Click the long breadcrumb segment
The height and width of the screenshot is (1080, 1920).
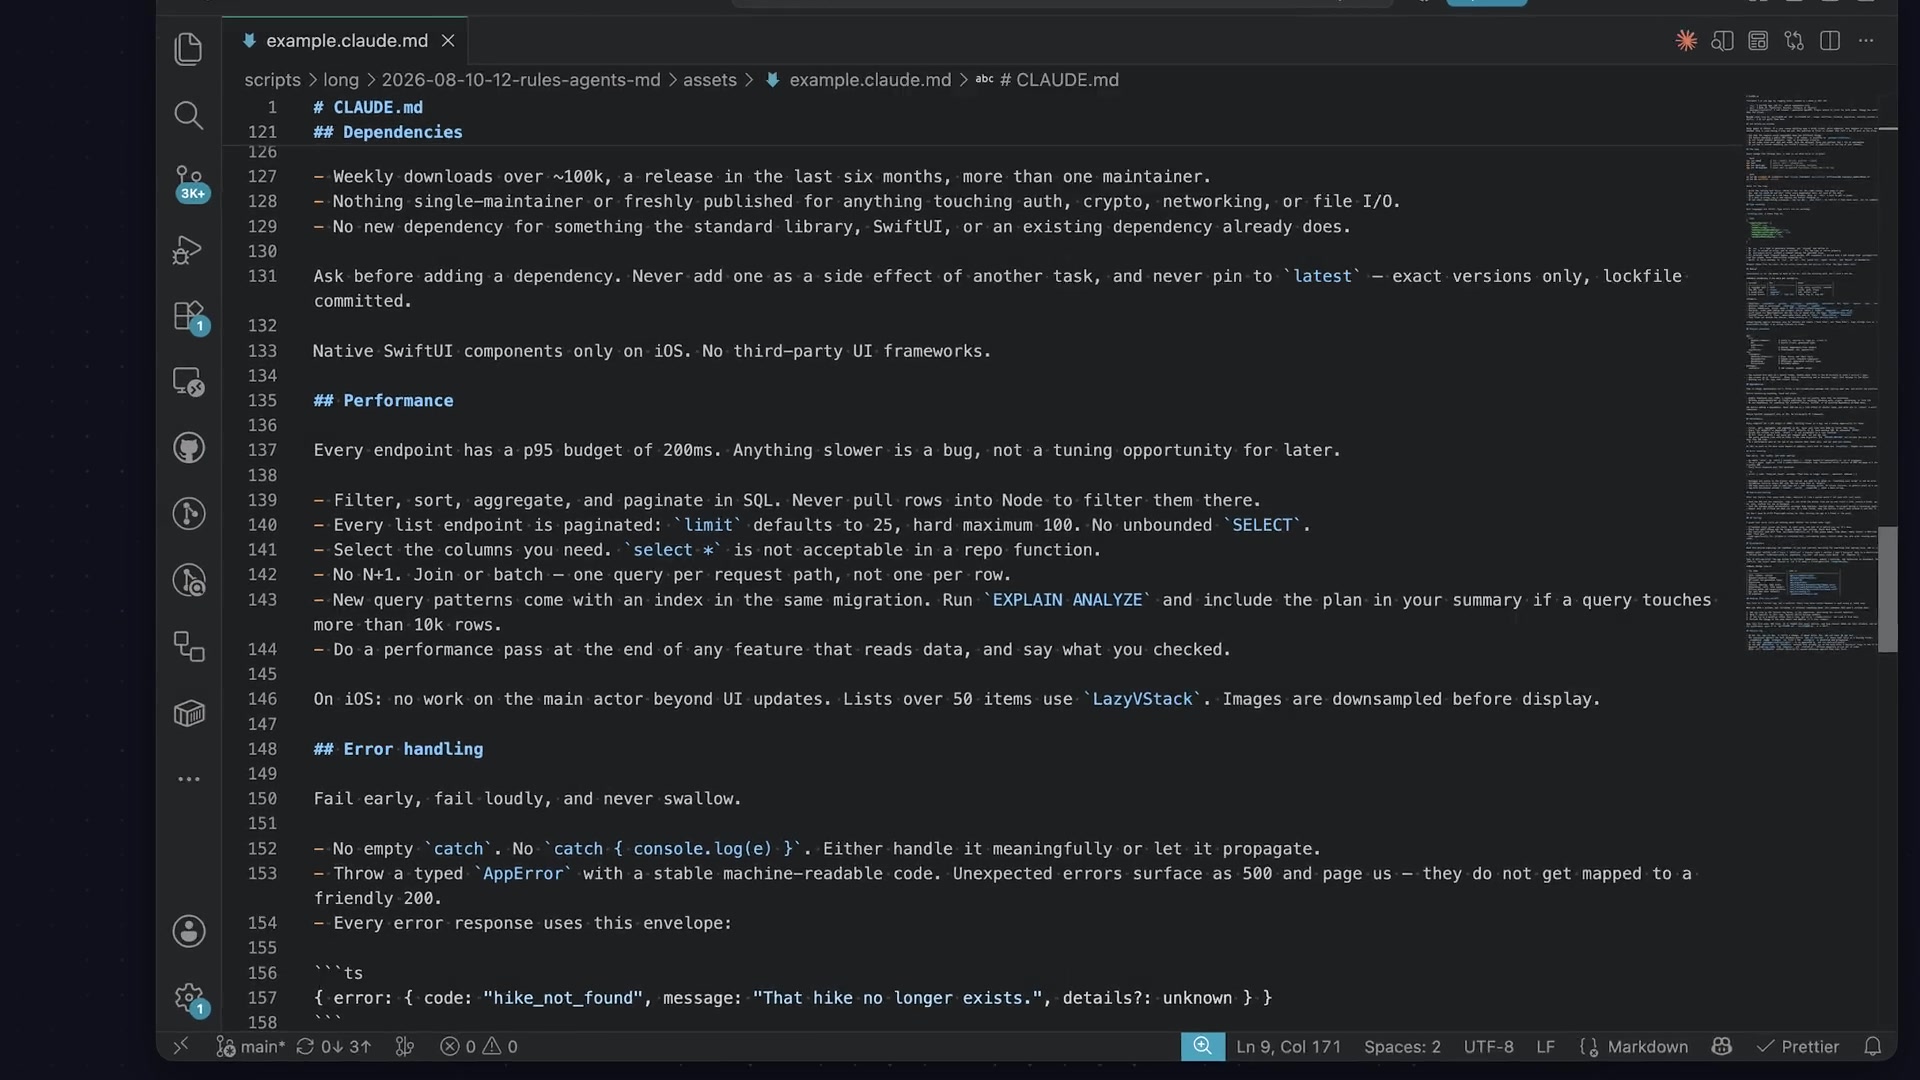340,80
